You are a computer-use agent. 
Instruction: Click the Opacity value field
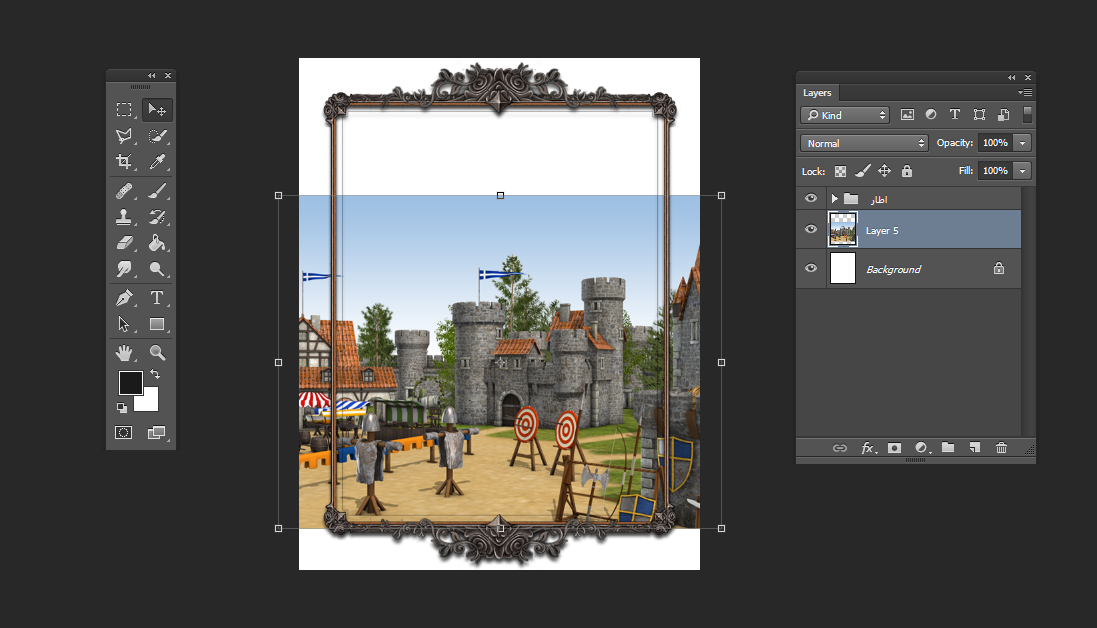(995, 143)
